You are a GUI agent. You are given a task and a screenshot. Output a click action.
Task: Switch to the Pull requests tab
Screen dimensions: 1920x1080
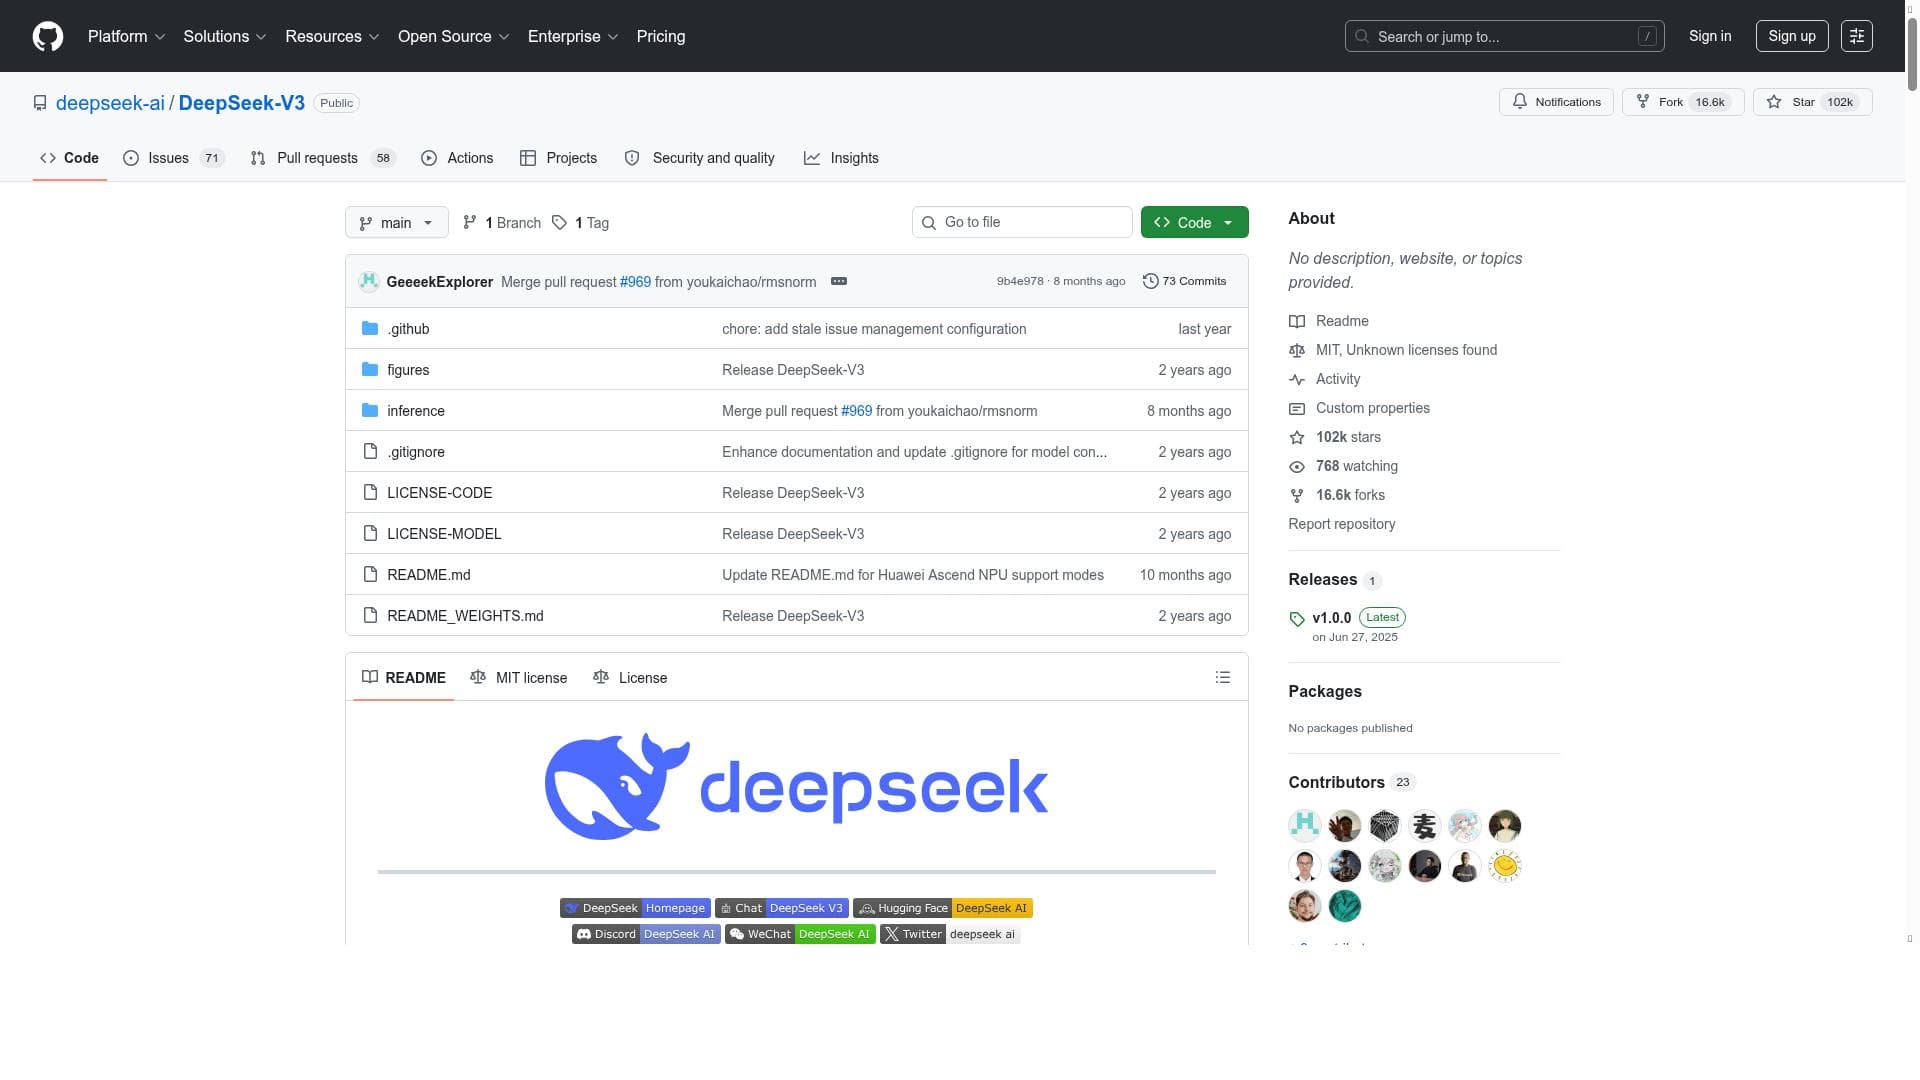[x=323, y=158]
